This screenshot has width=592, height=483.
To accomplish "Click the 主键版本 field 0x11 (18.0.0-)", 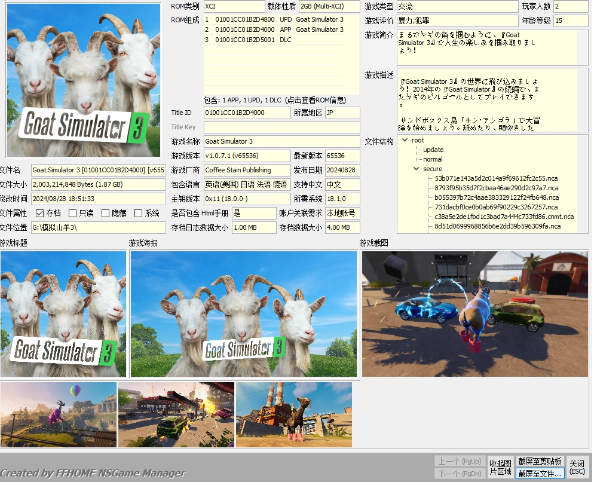I will (247, 199).
